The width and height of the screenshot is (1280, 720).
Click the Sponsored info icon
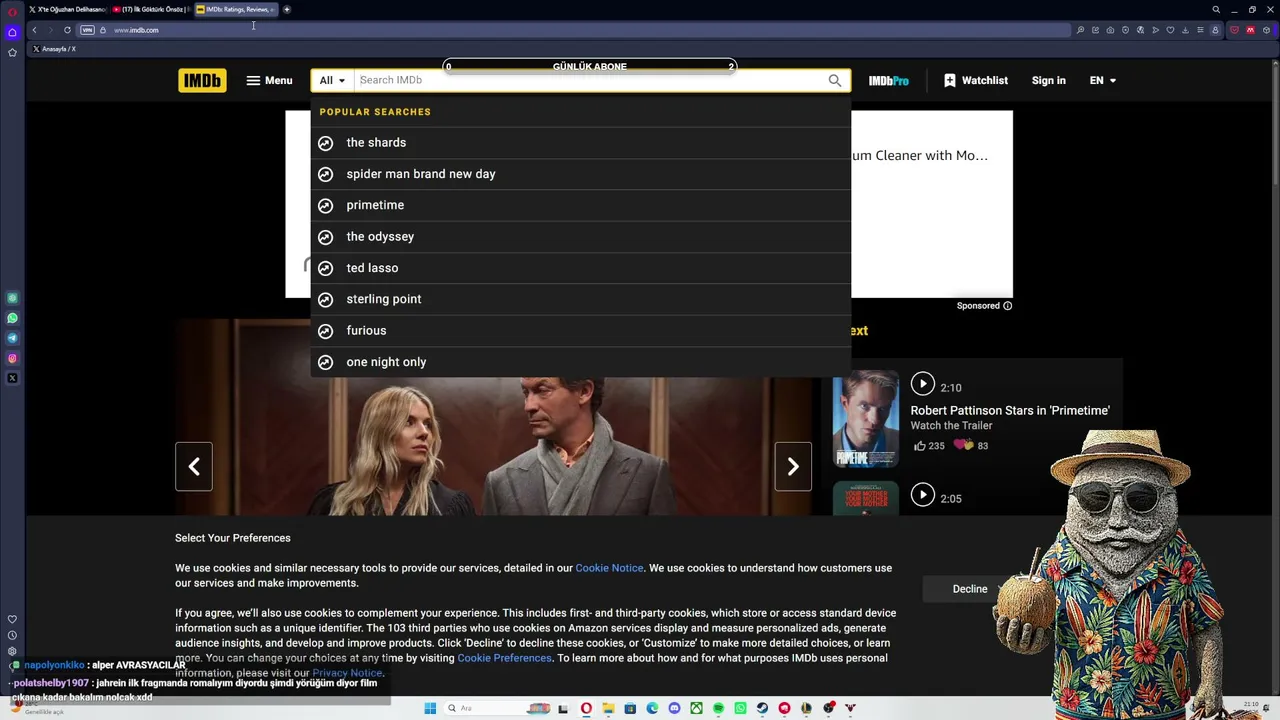1008,306
